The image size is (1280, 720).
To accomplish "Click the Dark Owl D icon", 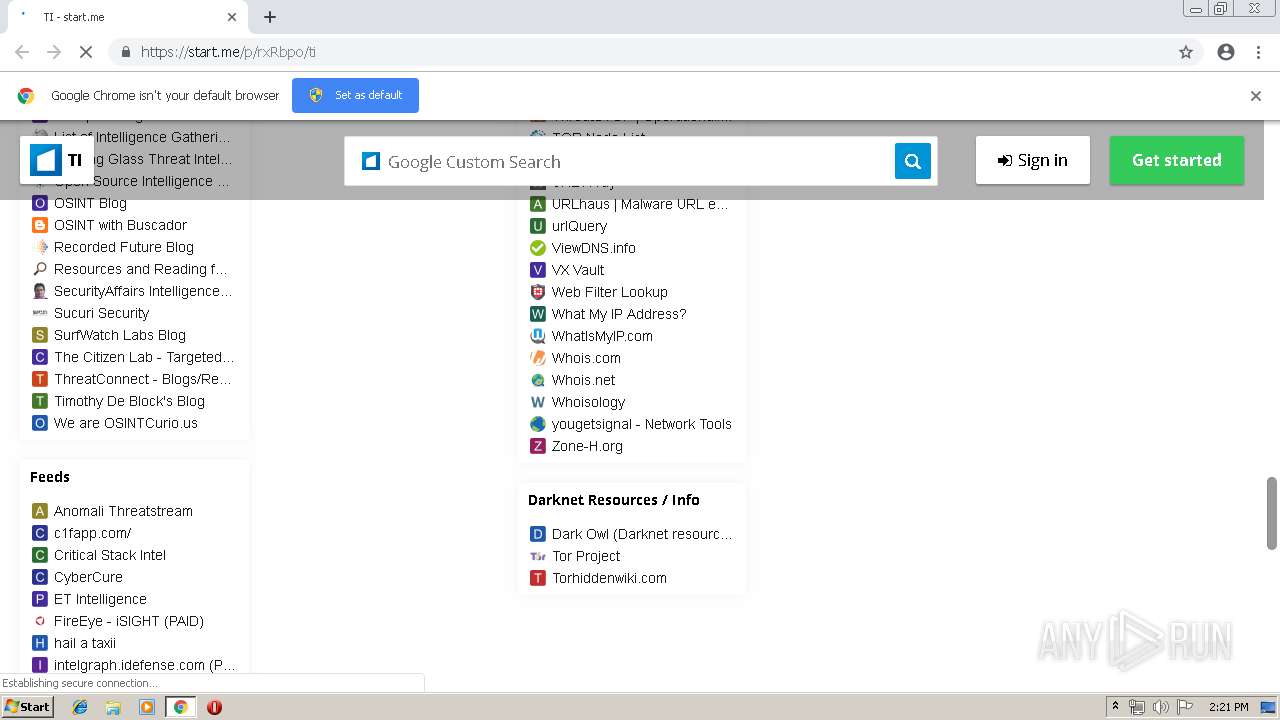I will pyautogui.click(x=538, y=534).
